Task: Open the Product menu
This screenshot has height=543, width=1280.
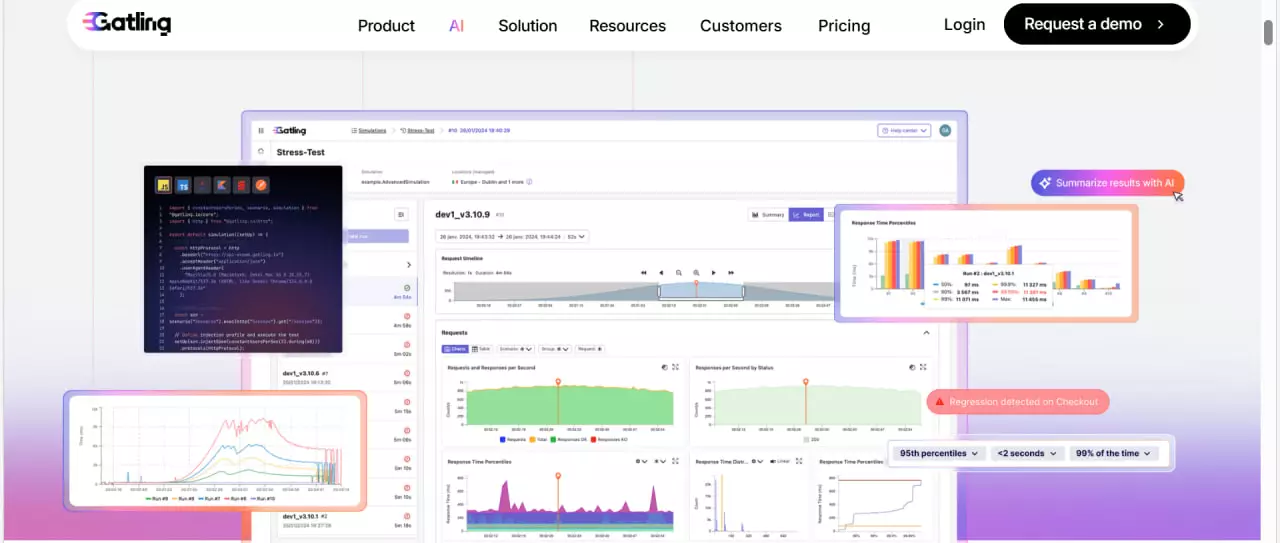Action: [386, 26]
